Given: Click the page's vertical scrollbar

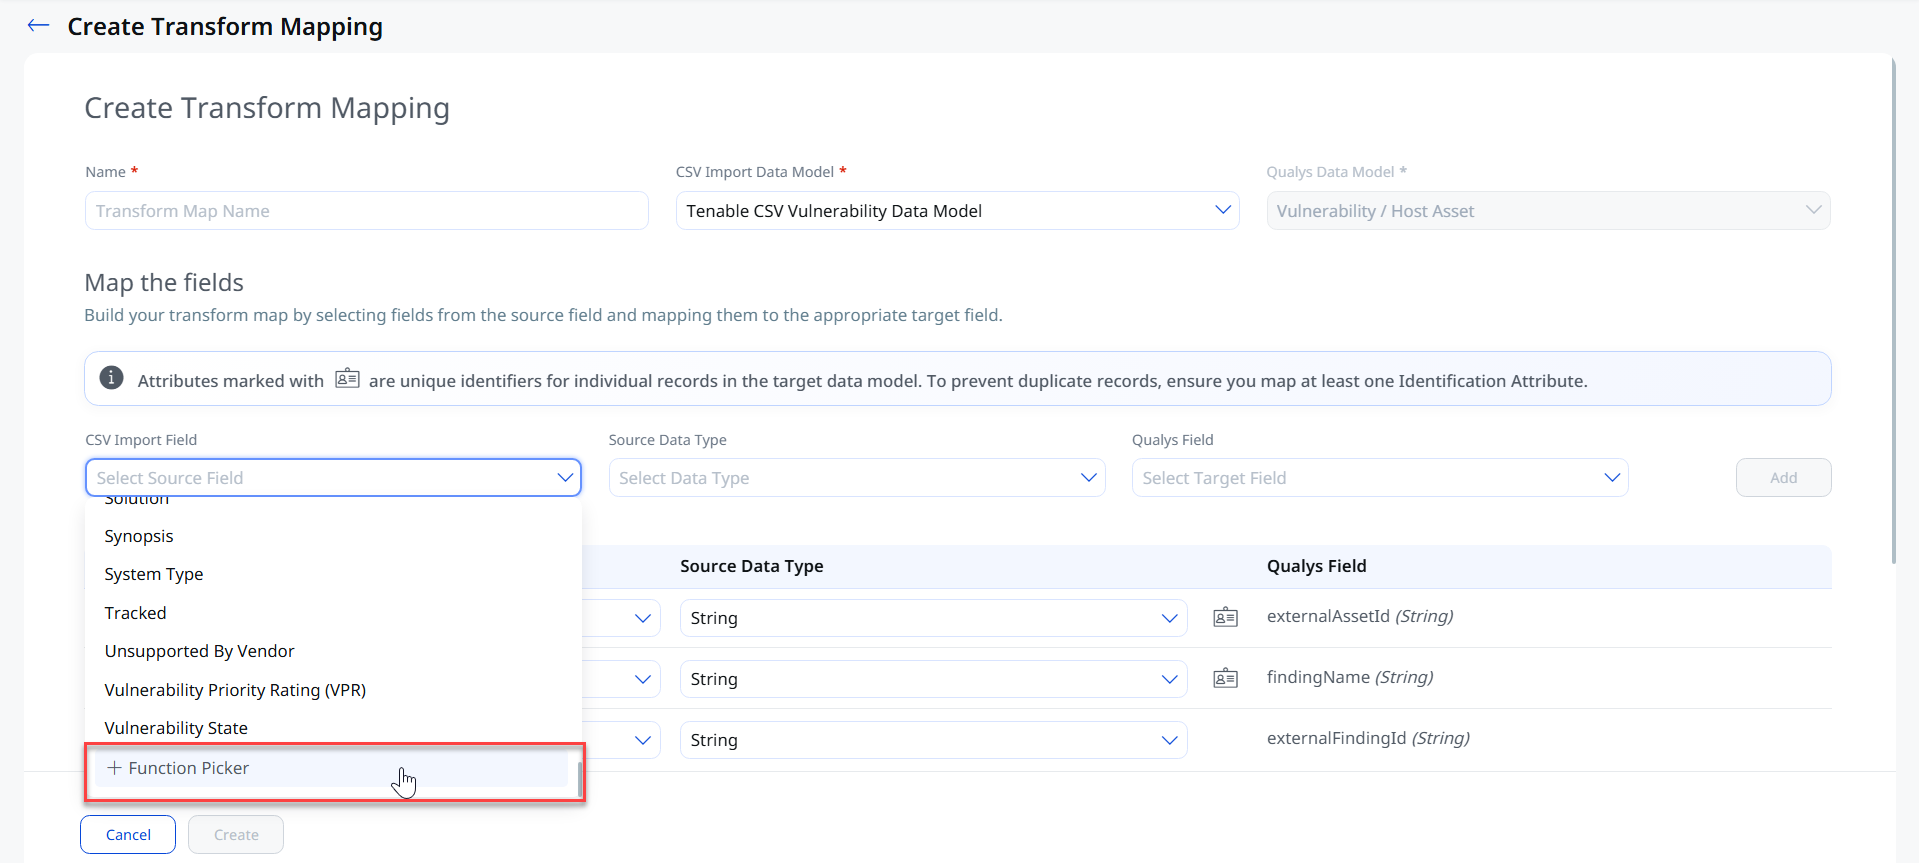Looking at the screenshot, I should point(1893,310).
